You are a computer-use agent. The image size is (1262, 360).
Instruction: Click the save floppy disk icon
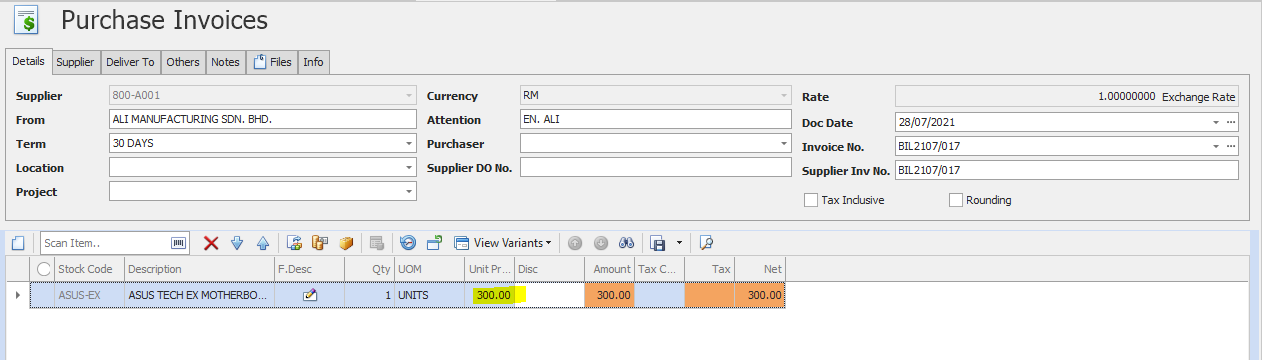[658, 242]
